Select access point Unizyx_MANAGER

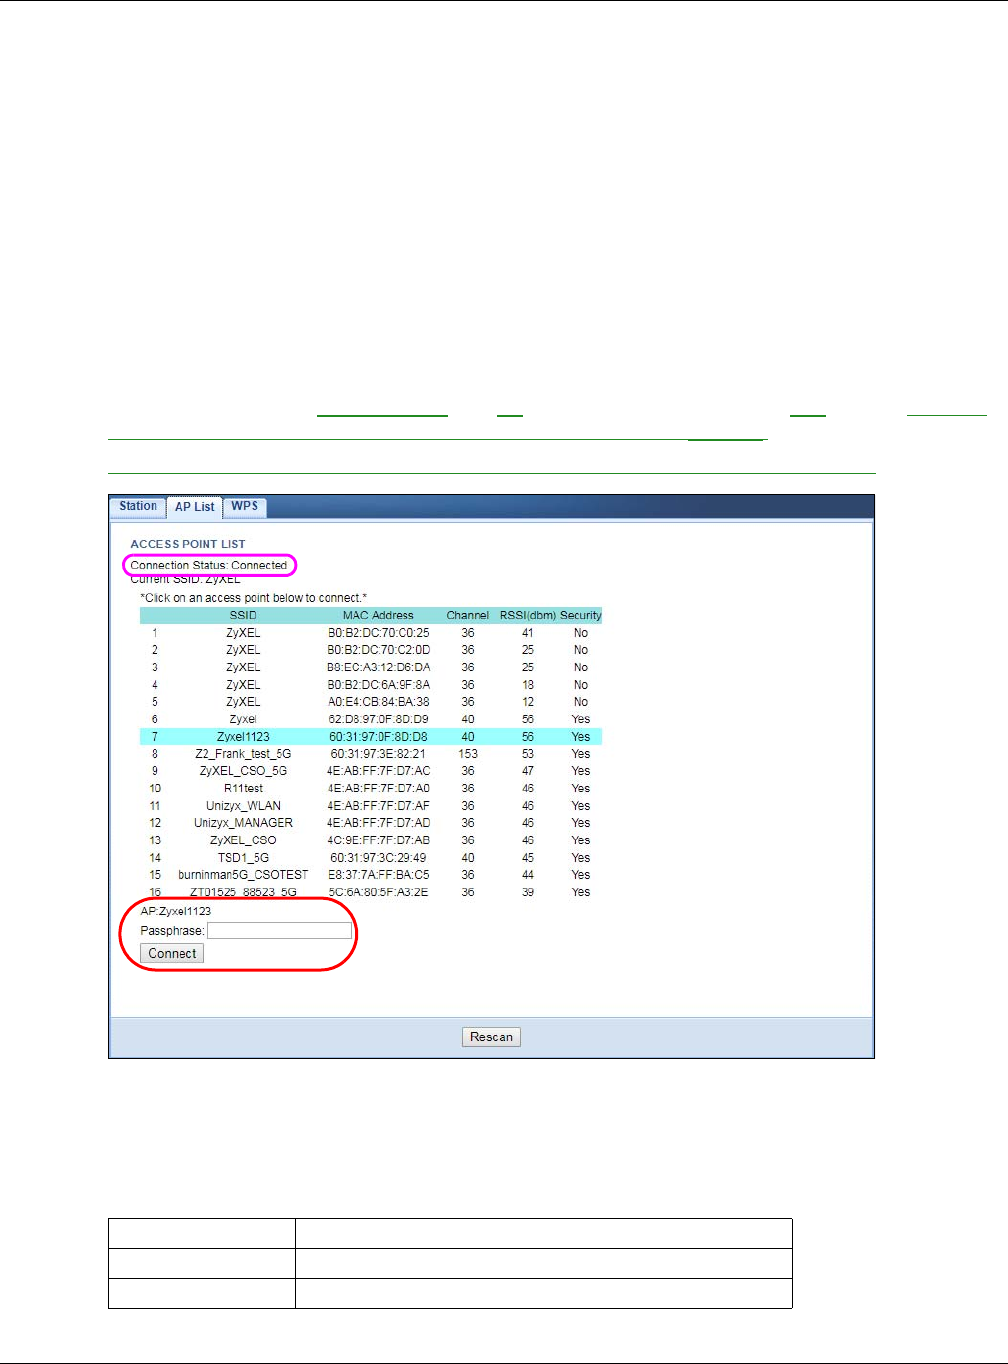[371, 823]
